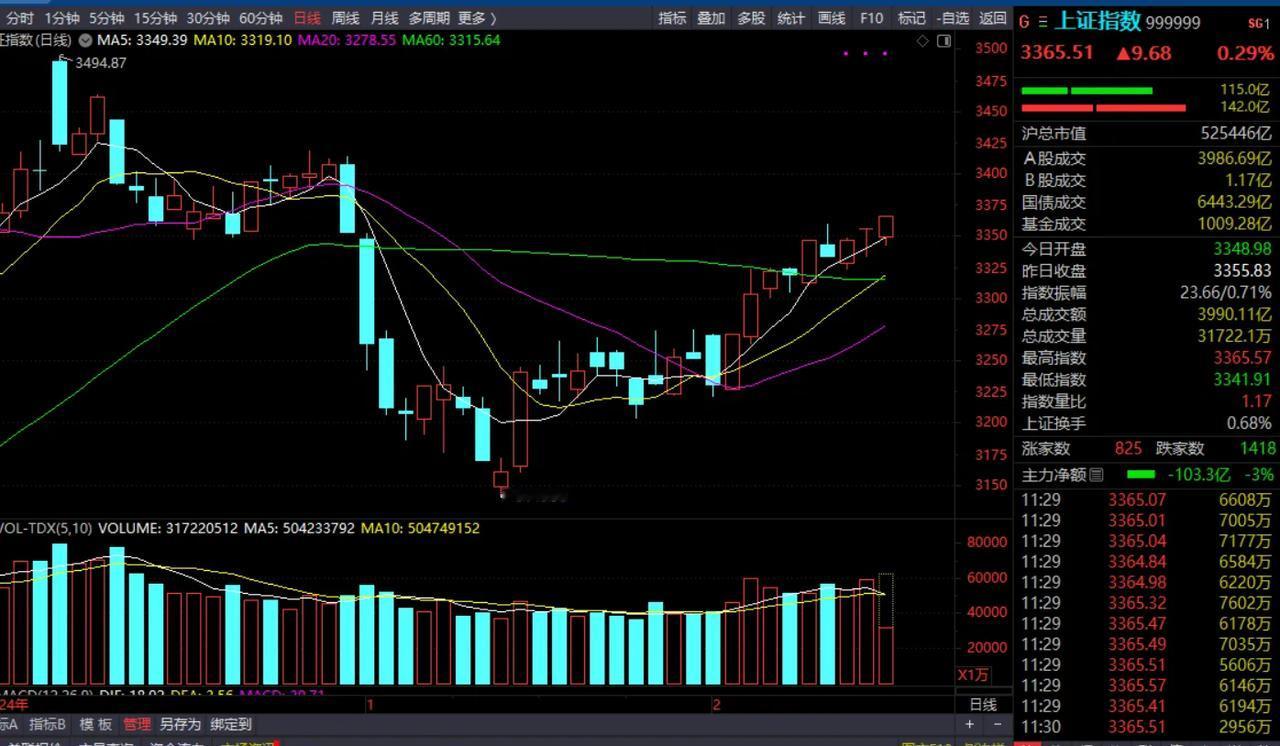Select the 15分钟 period tab

(156, 18)
